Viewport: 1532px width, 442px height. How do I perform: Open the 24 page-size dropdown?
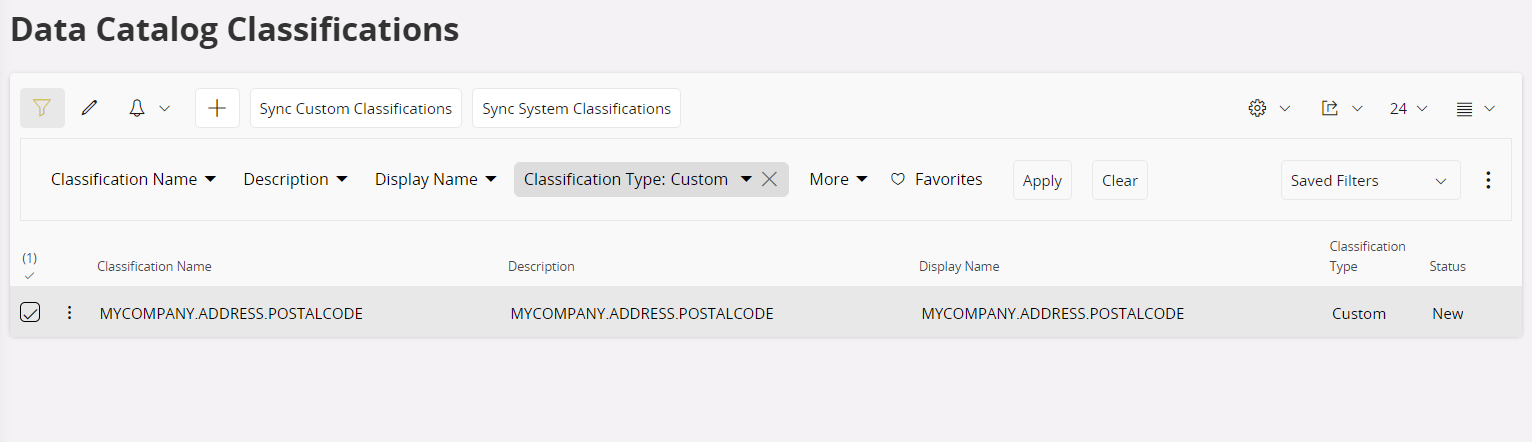coord(1408,108)
